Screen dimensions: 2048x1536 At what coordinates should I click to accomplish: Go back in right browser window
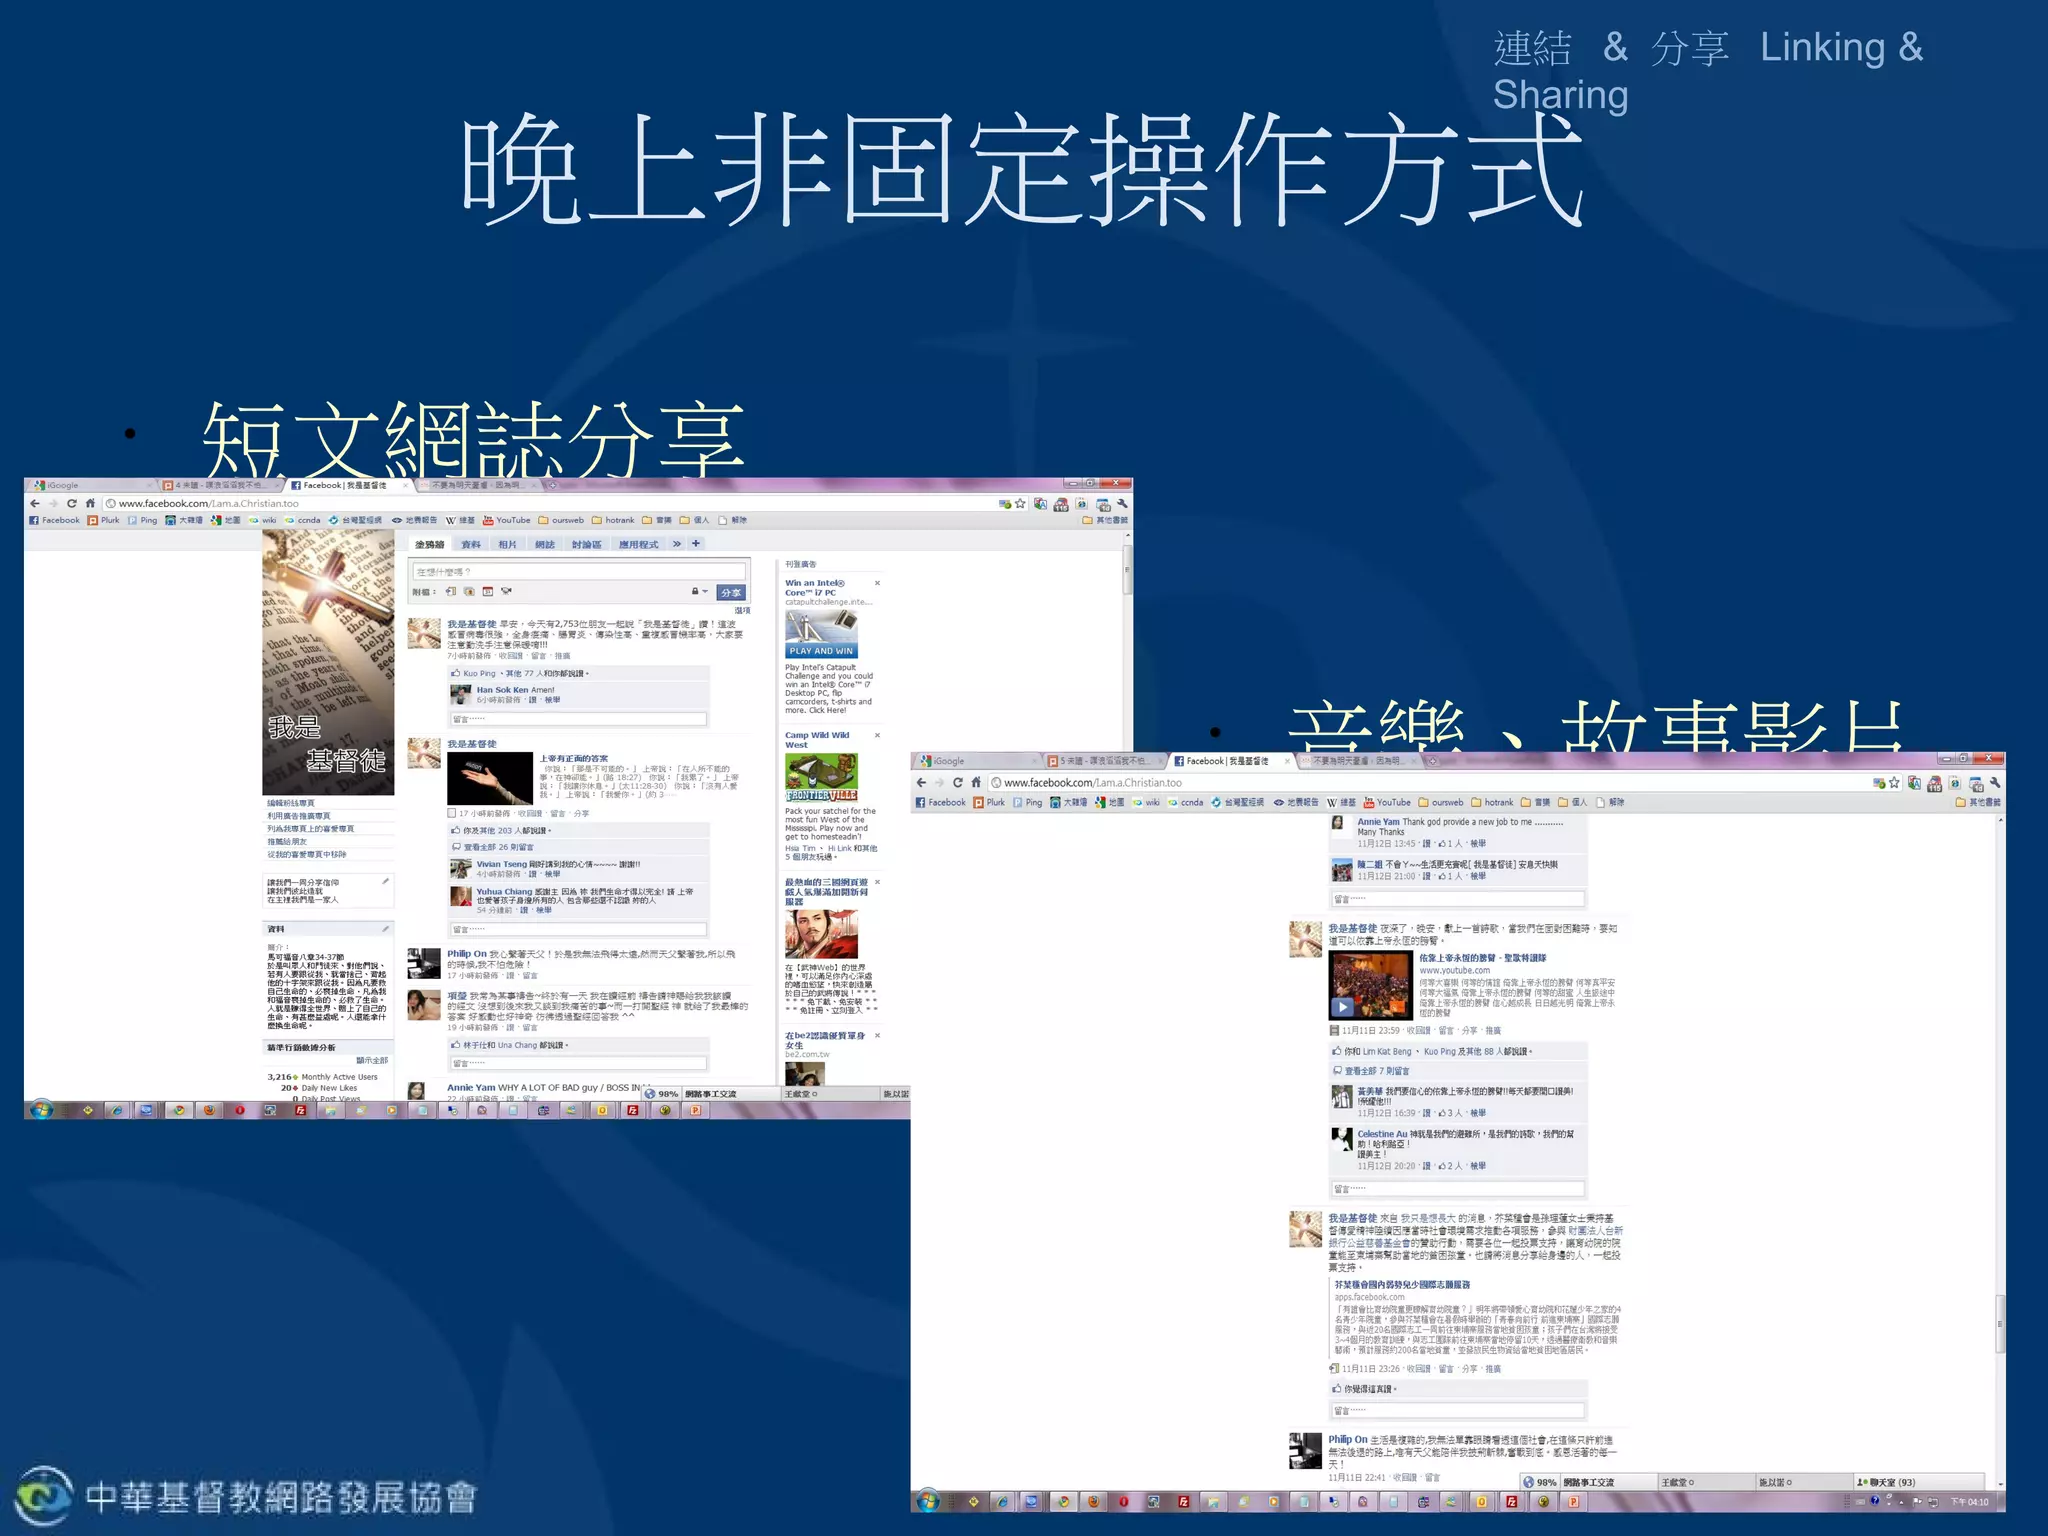pyautogui.click(x=921, y=783)
